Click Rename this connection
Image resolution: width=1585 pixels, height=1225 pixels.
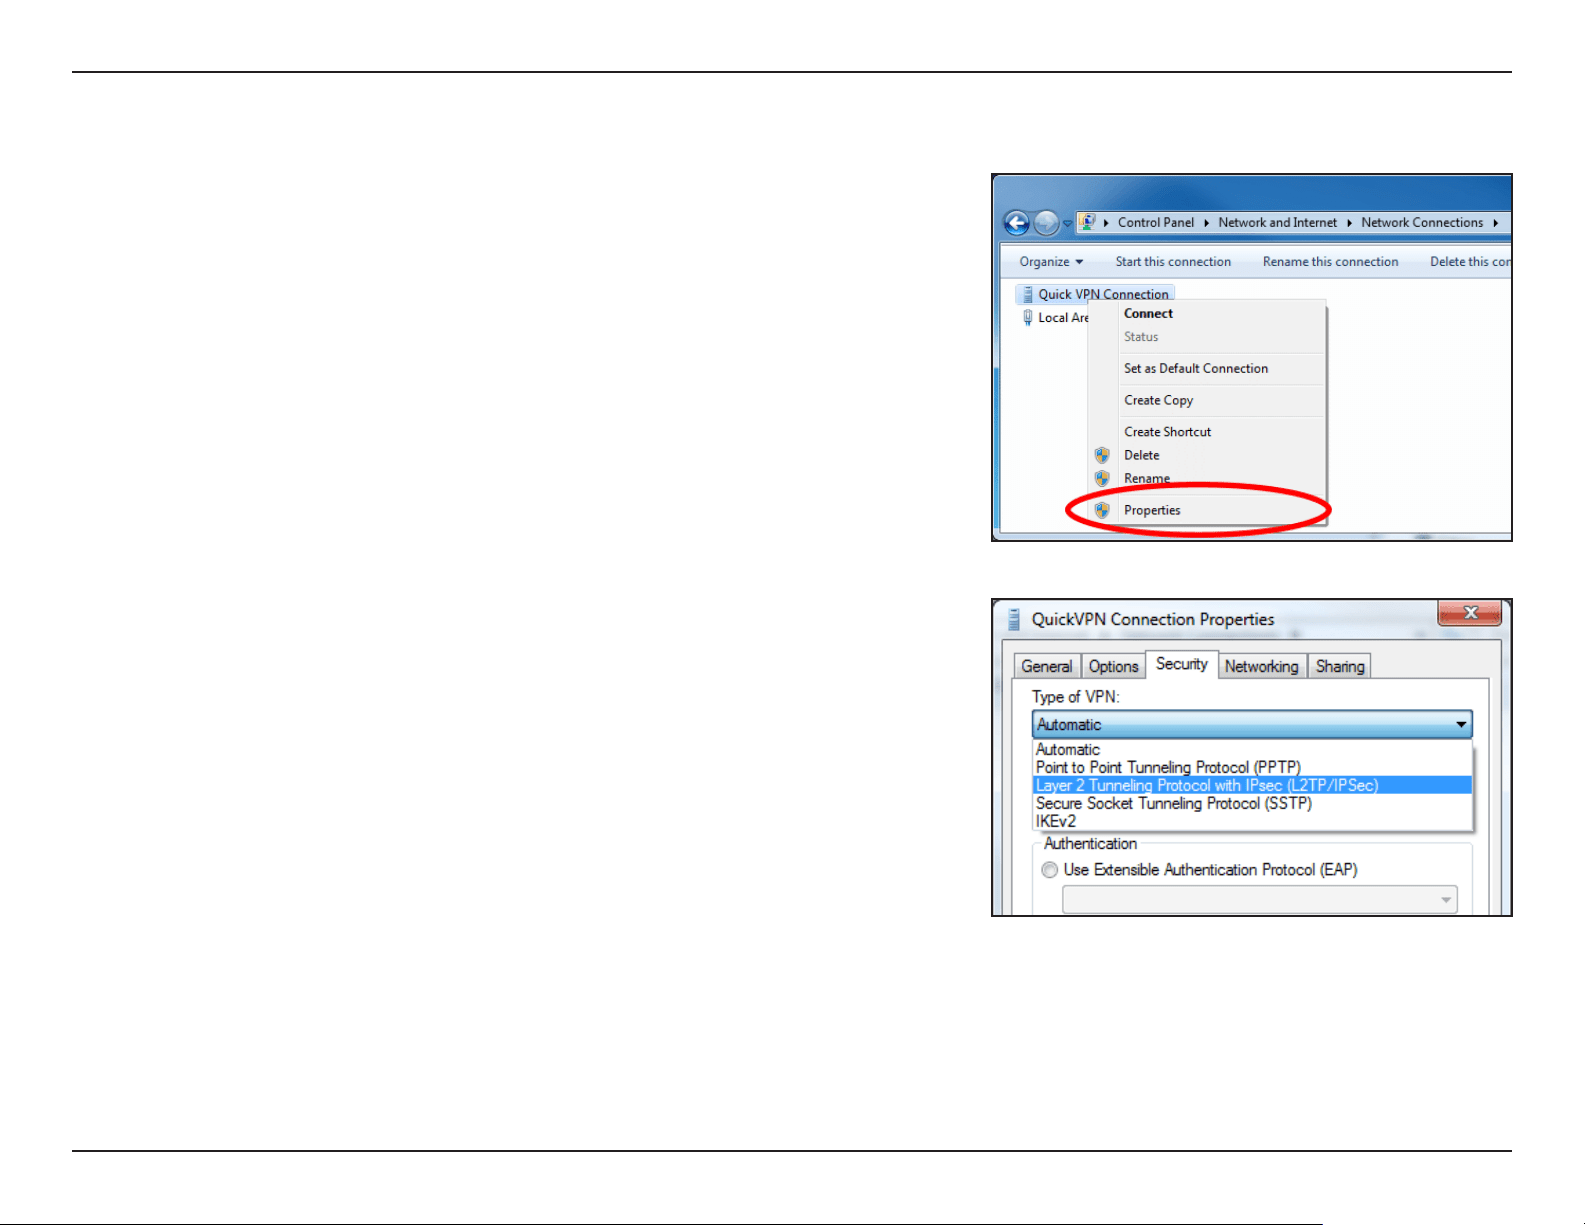coord(1330,262)
